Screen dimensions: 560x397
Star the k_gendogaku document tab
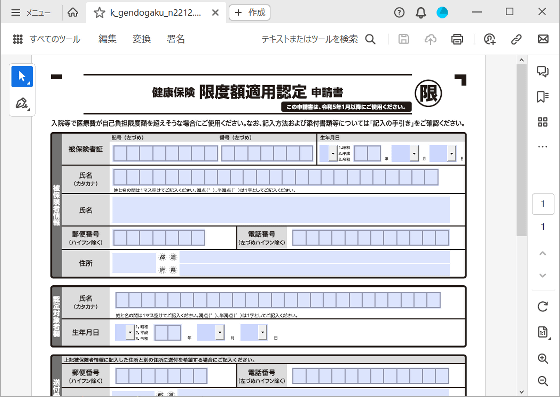pyautogui.click(x=99, y=13)
